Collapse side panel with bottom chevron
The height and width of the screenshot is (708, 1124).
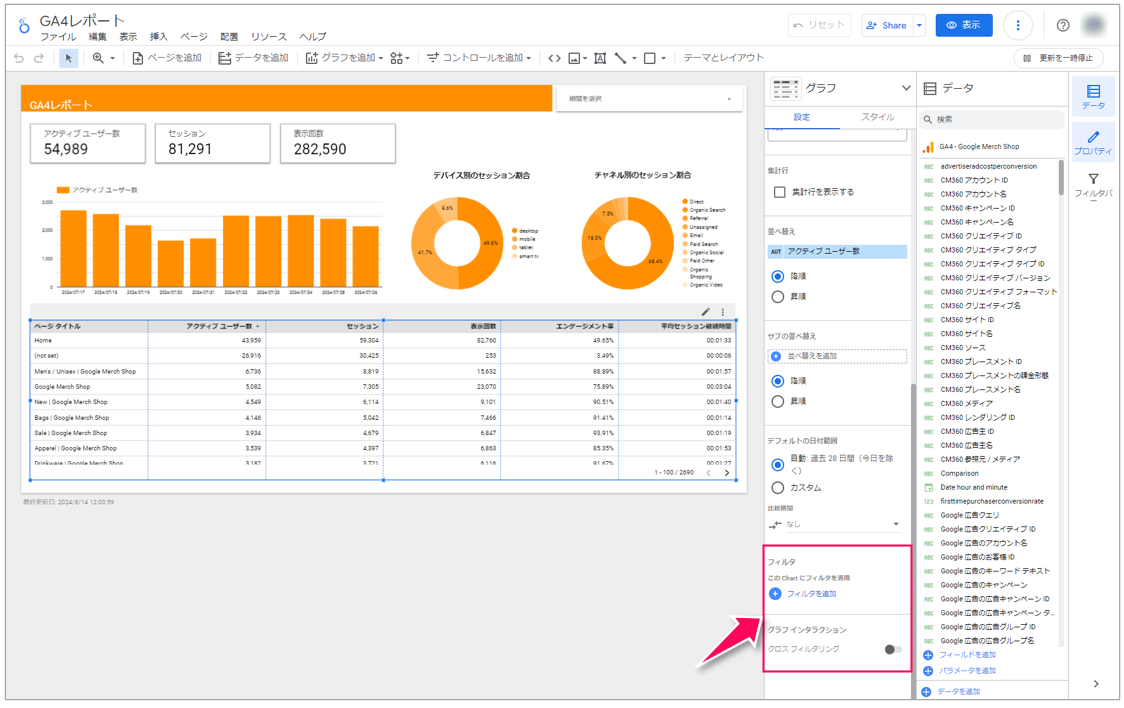1096,684
